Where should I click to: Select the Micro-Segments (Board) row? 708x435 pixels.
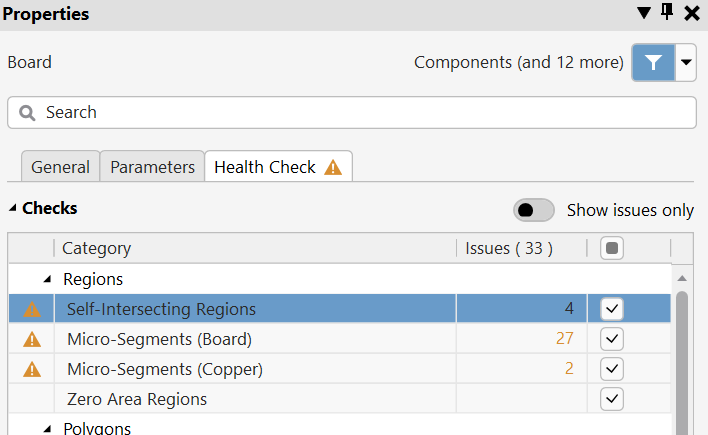click(x=250, y=339)
